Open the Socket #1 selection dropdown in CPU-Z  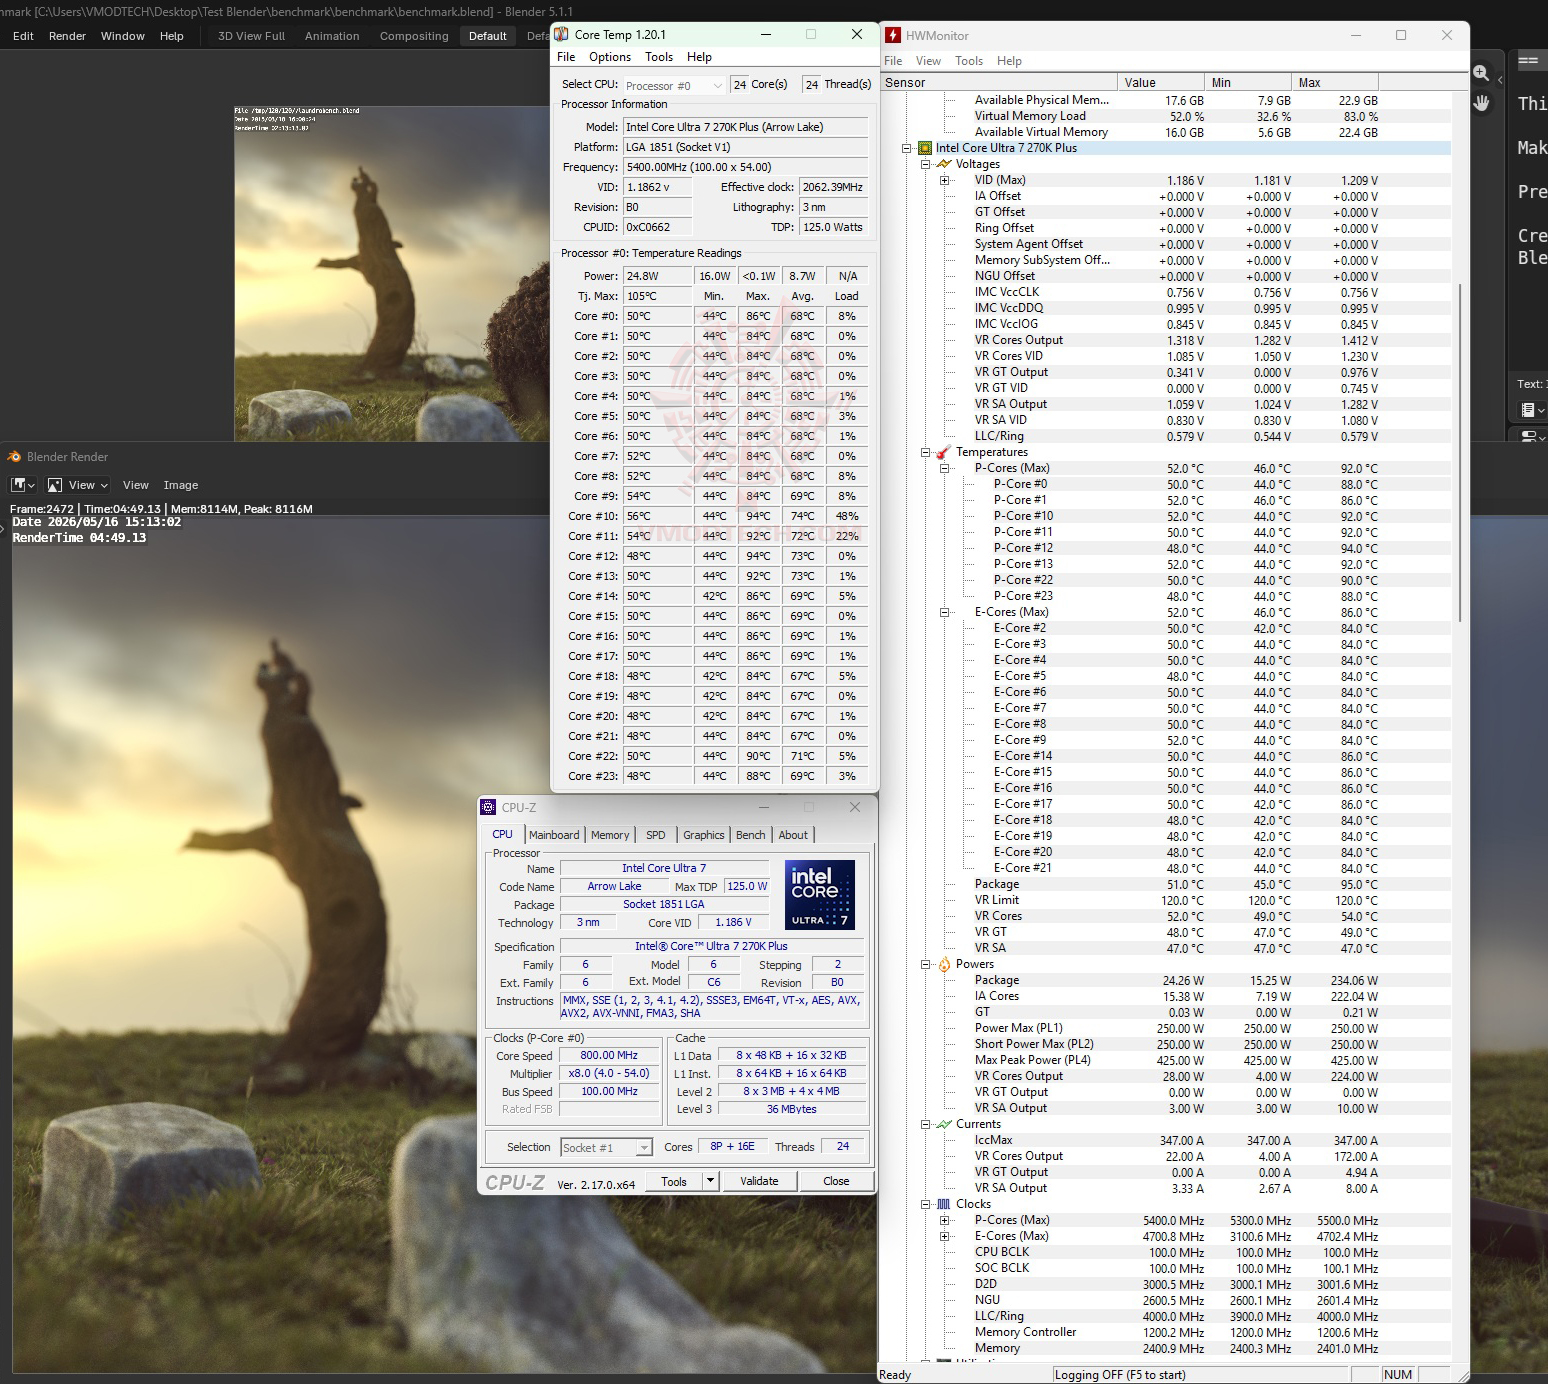pos(606,1148)
